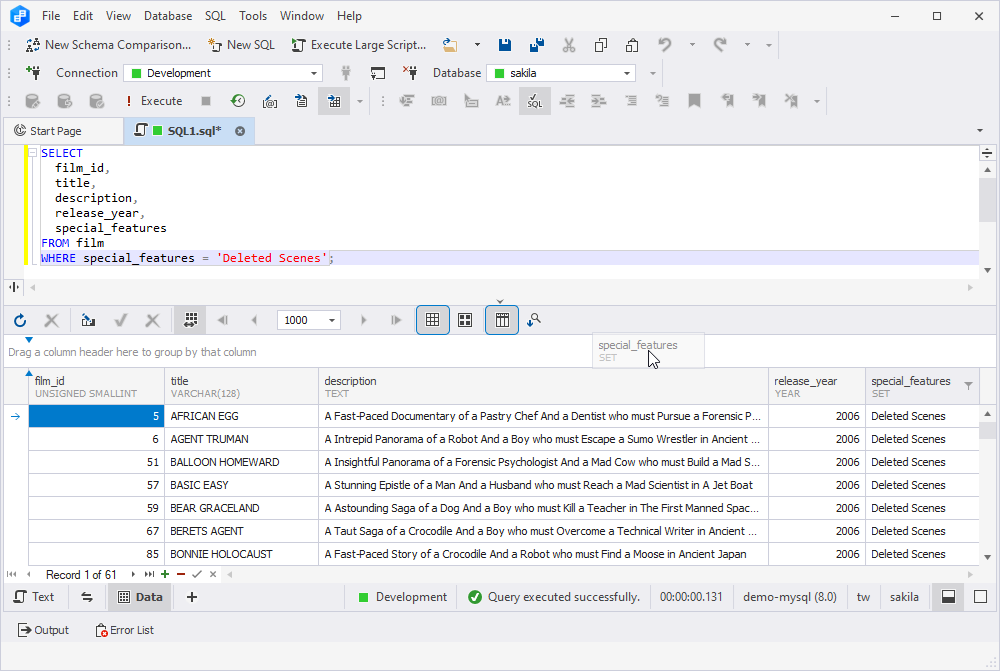This screenshot has width=1000, height=671.
Task: Click SQL editor vertical scrollbar thumb
Action: pos(987,201)
